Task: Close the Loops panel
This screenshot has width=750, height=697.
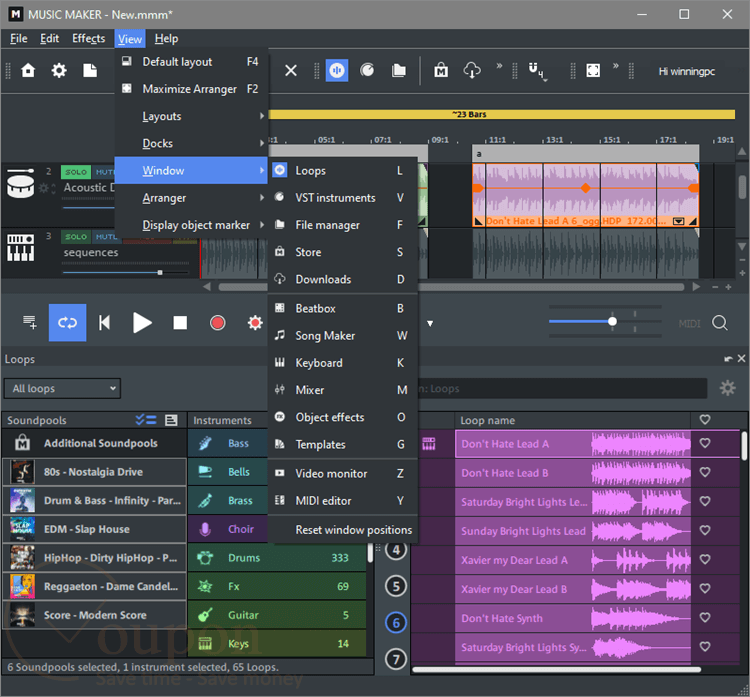Action: click(x=741, y=358)
